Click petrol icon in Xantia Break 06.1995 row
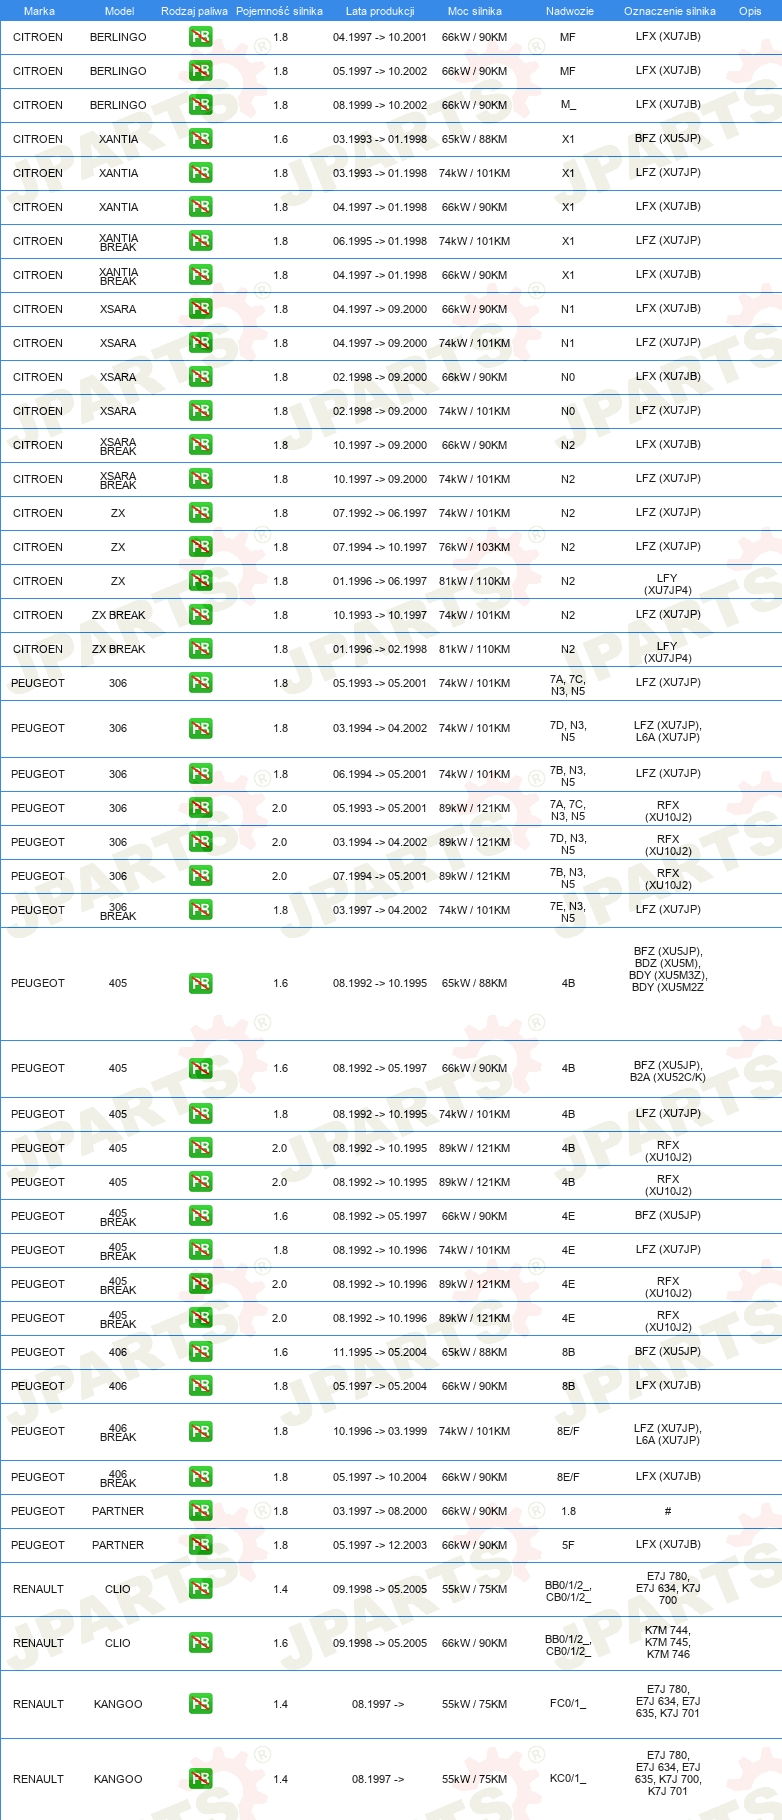782x1820 pixels. click(x=200, y=241)
